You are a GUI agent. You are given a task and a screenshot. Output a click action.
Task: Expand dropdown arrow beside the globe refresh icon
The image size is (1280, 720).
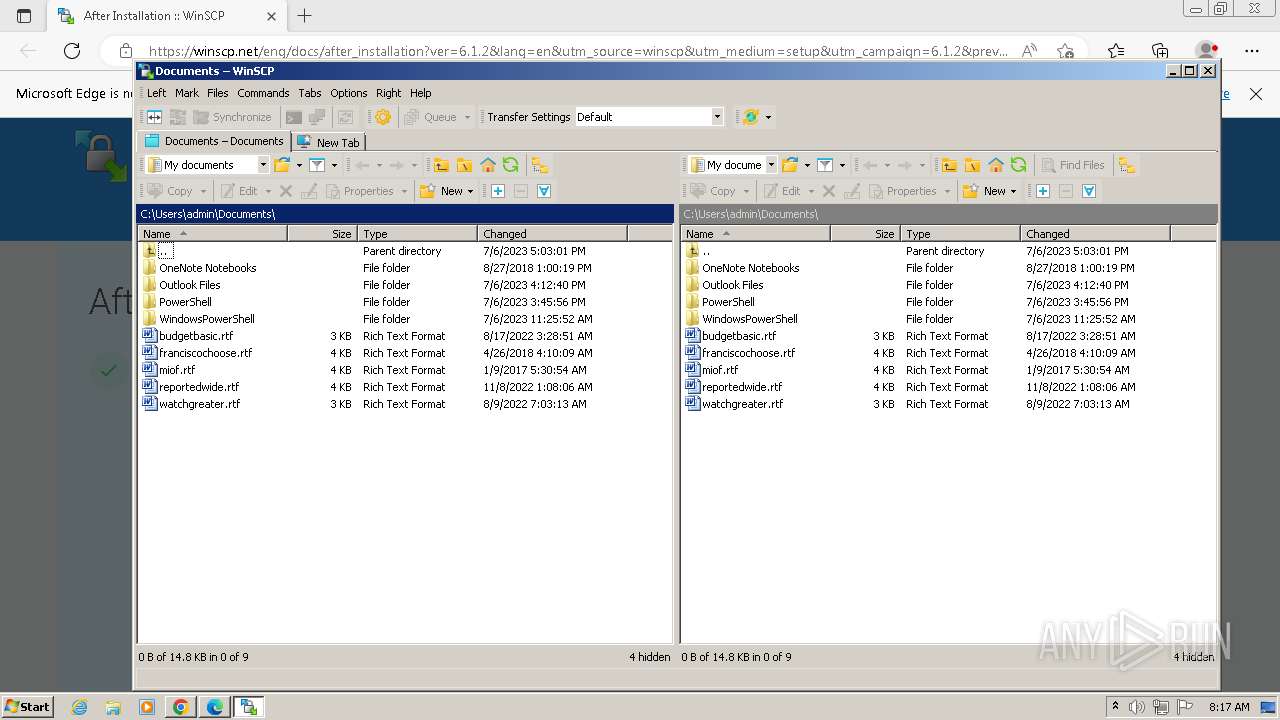click(768, 117)
